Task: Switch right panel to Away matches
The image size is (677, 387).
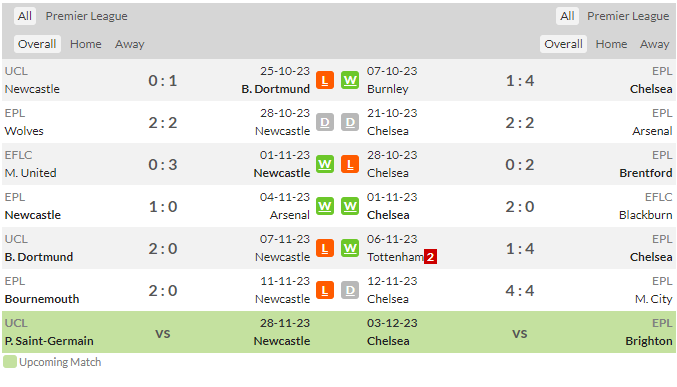Action: 654,44
